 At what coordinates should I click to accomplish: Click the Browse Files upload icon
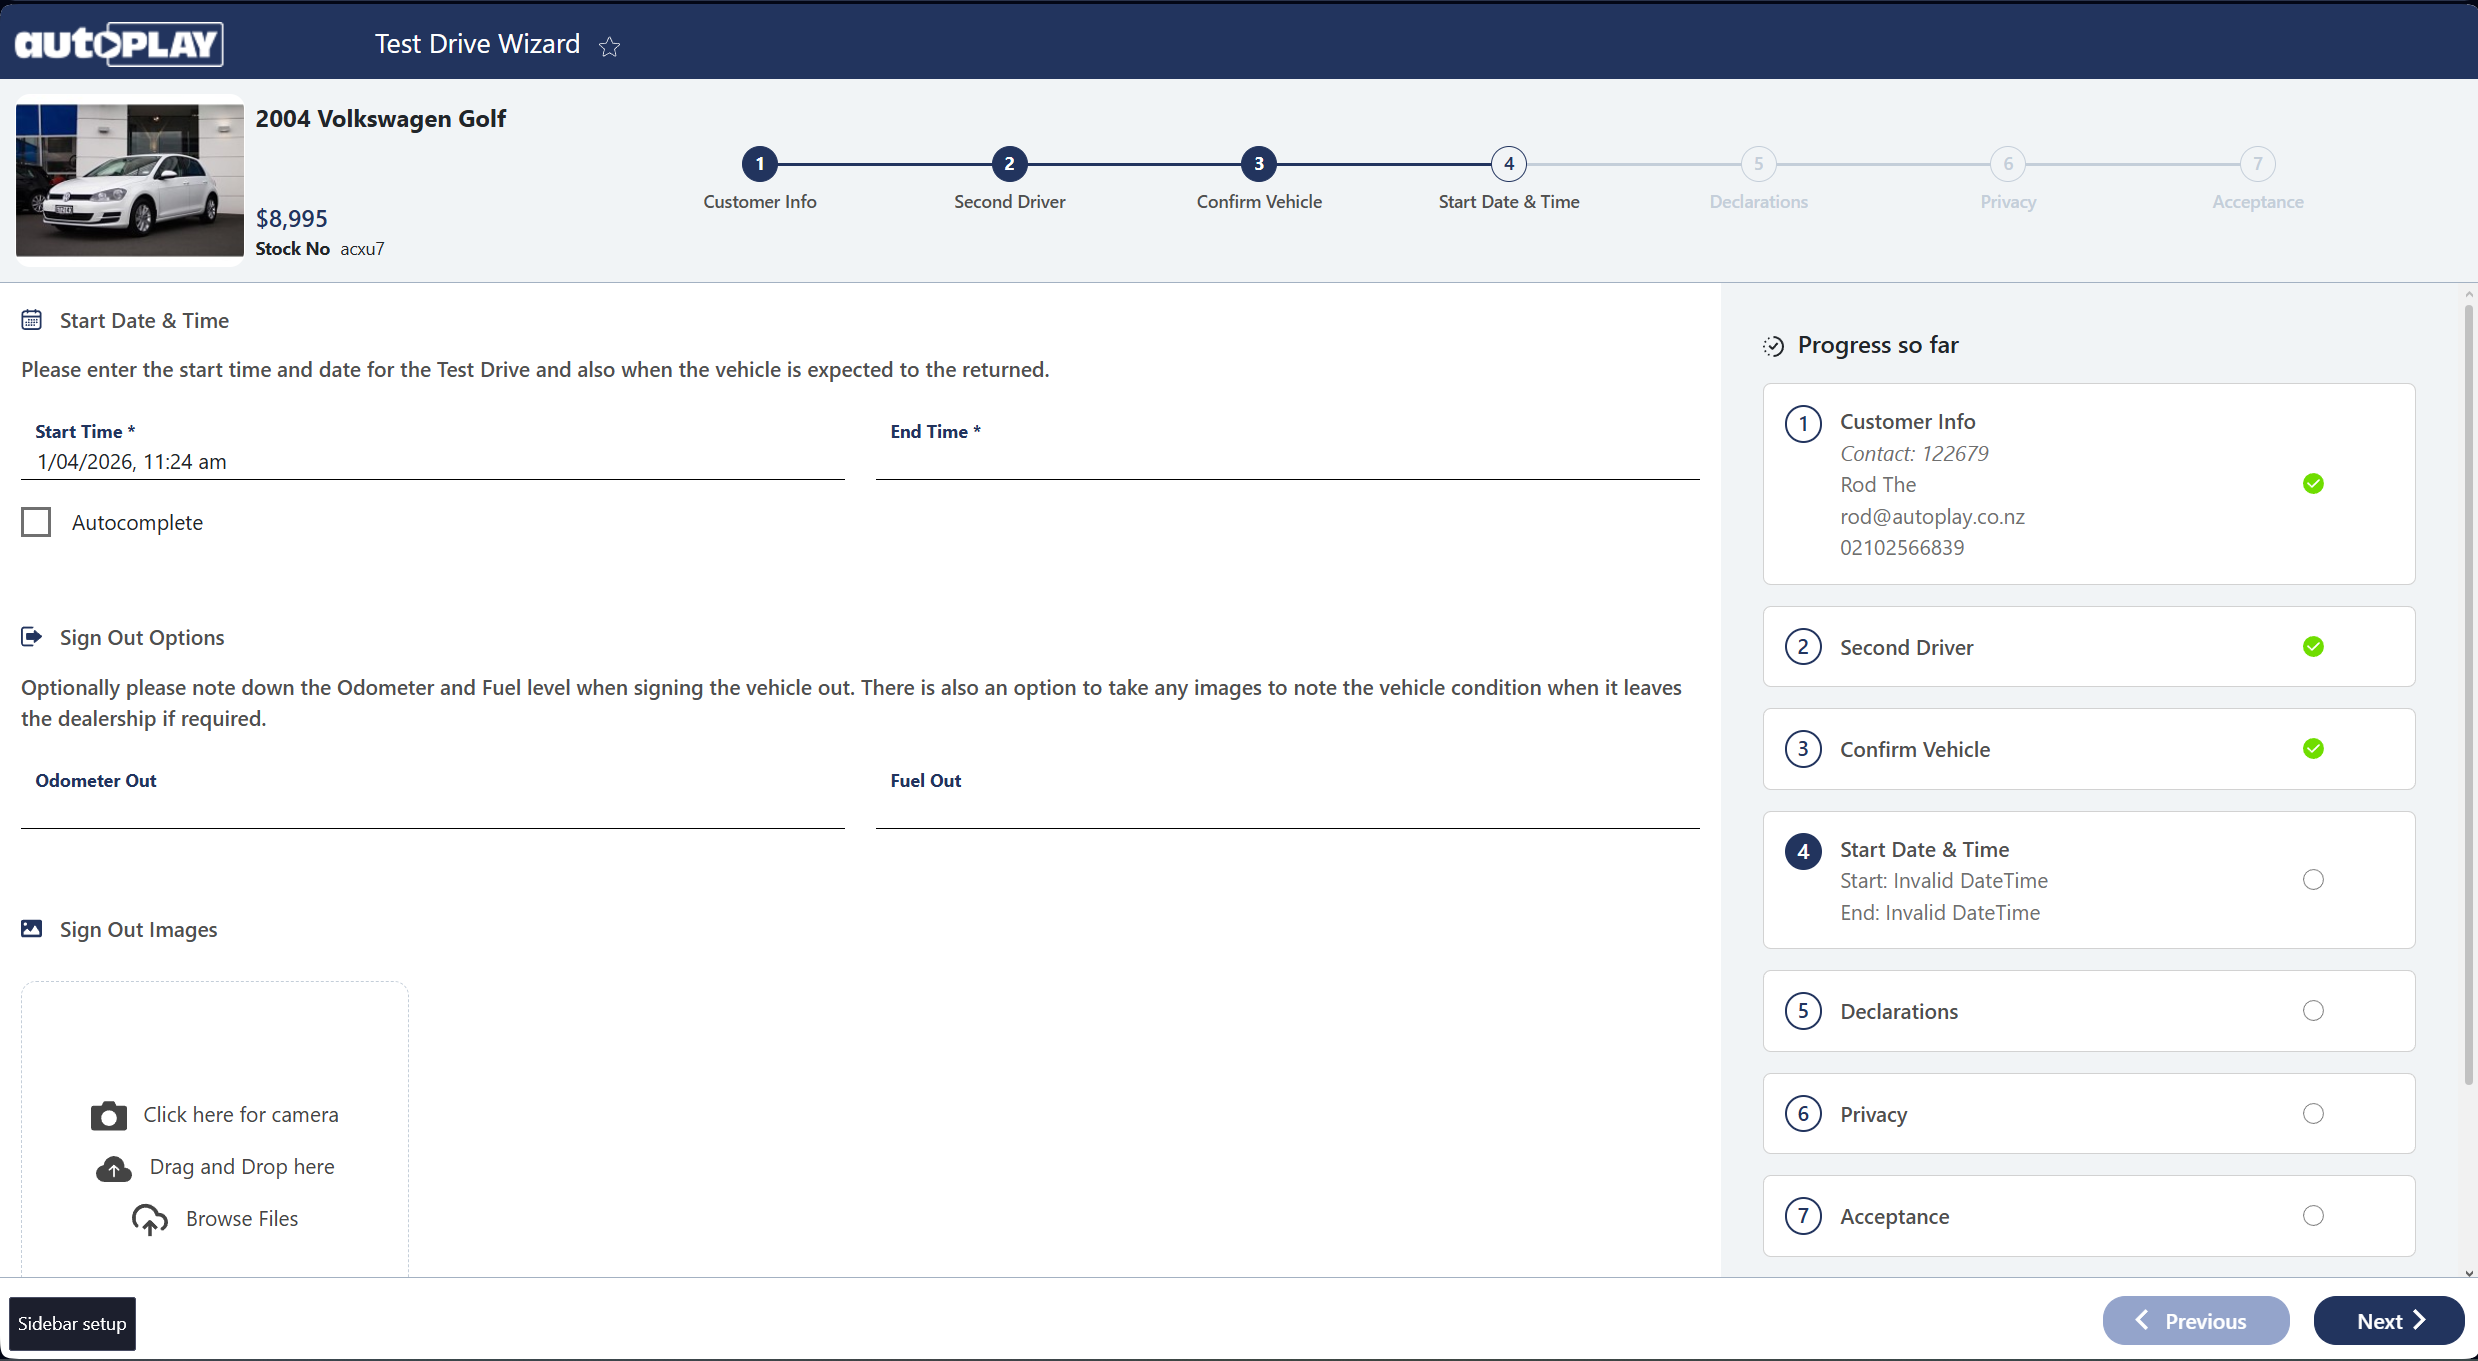[x=150, y=1219]
